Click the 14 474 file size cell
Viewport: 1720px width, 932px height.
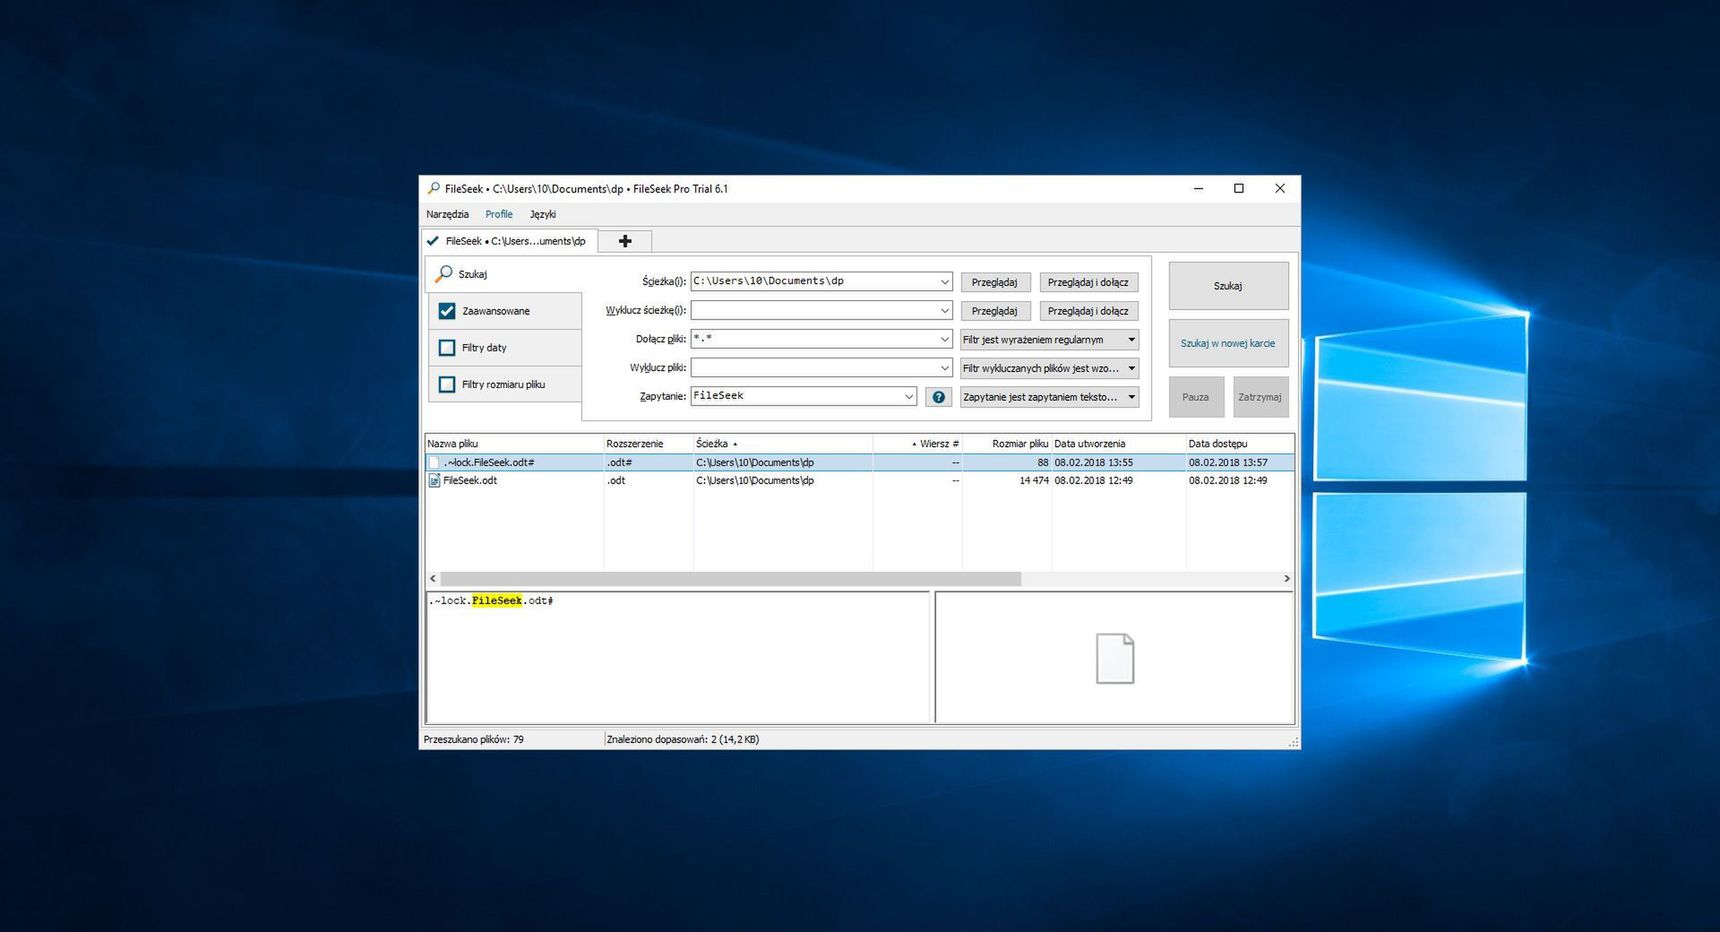tap(1034, 481)
